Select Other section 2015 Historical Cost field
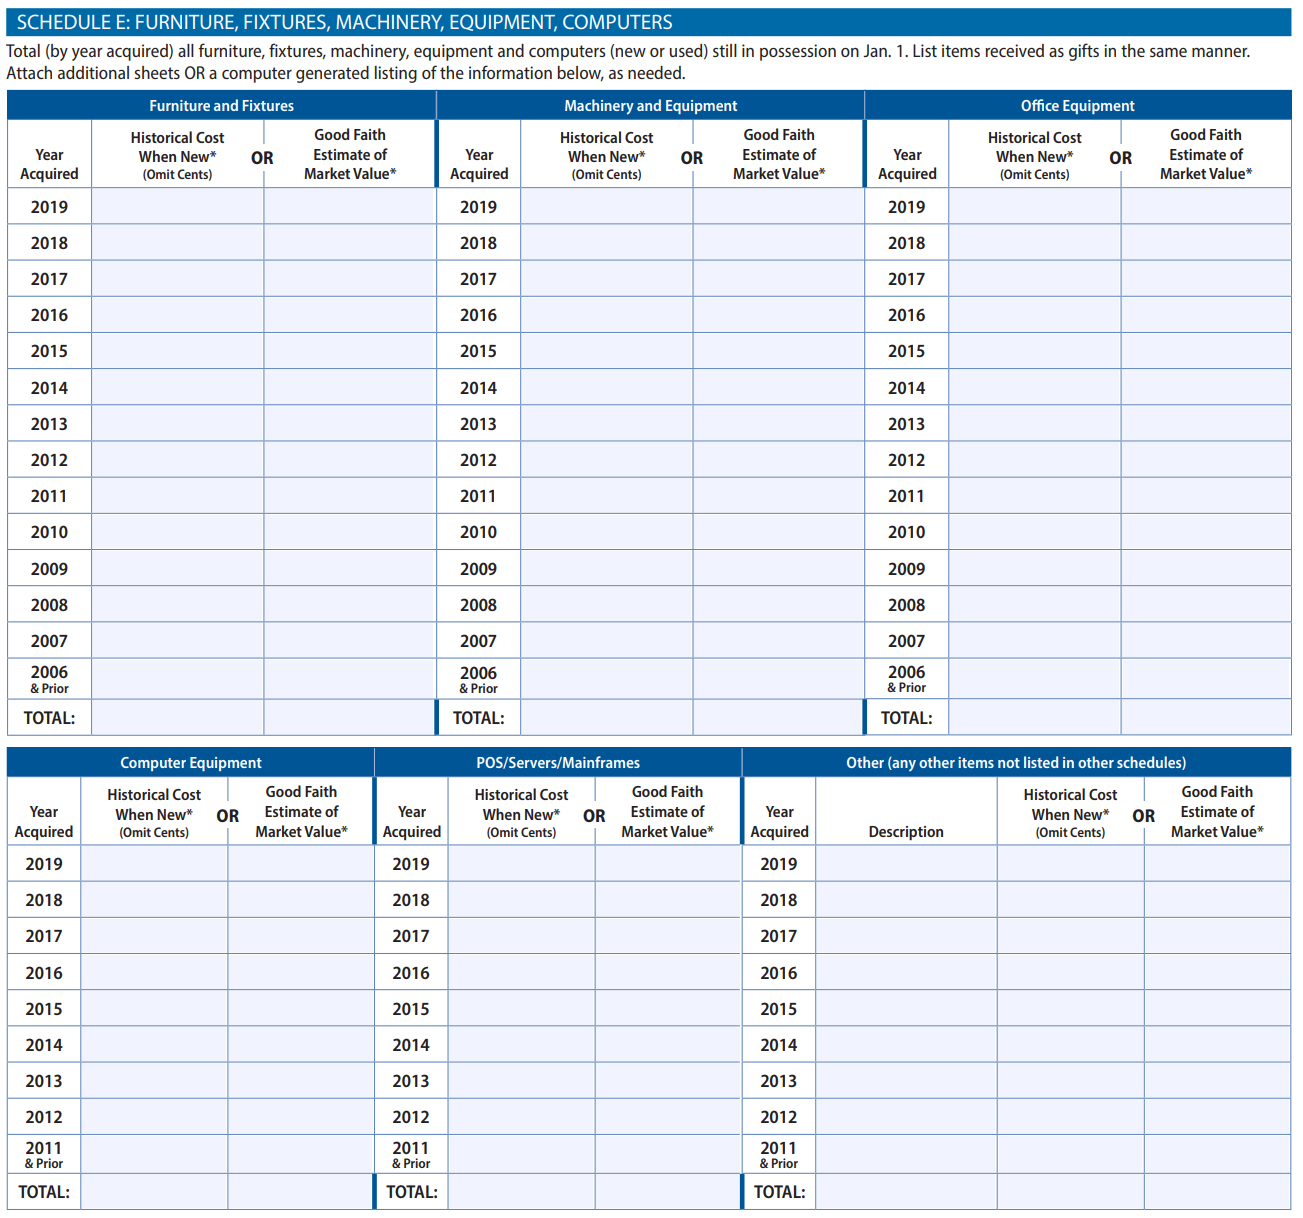 point(1070,1009)
